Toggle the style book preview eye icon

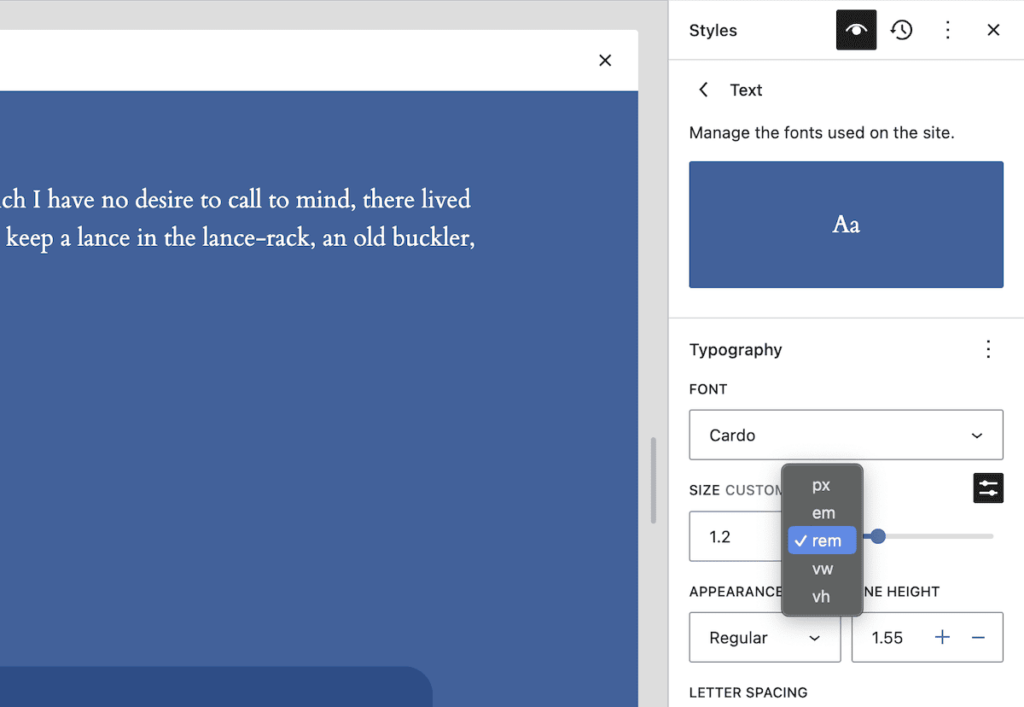(x=855, y=30)
